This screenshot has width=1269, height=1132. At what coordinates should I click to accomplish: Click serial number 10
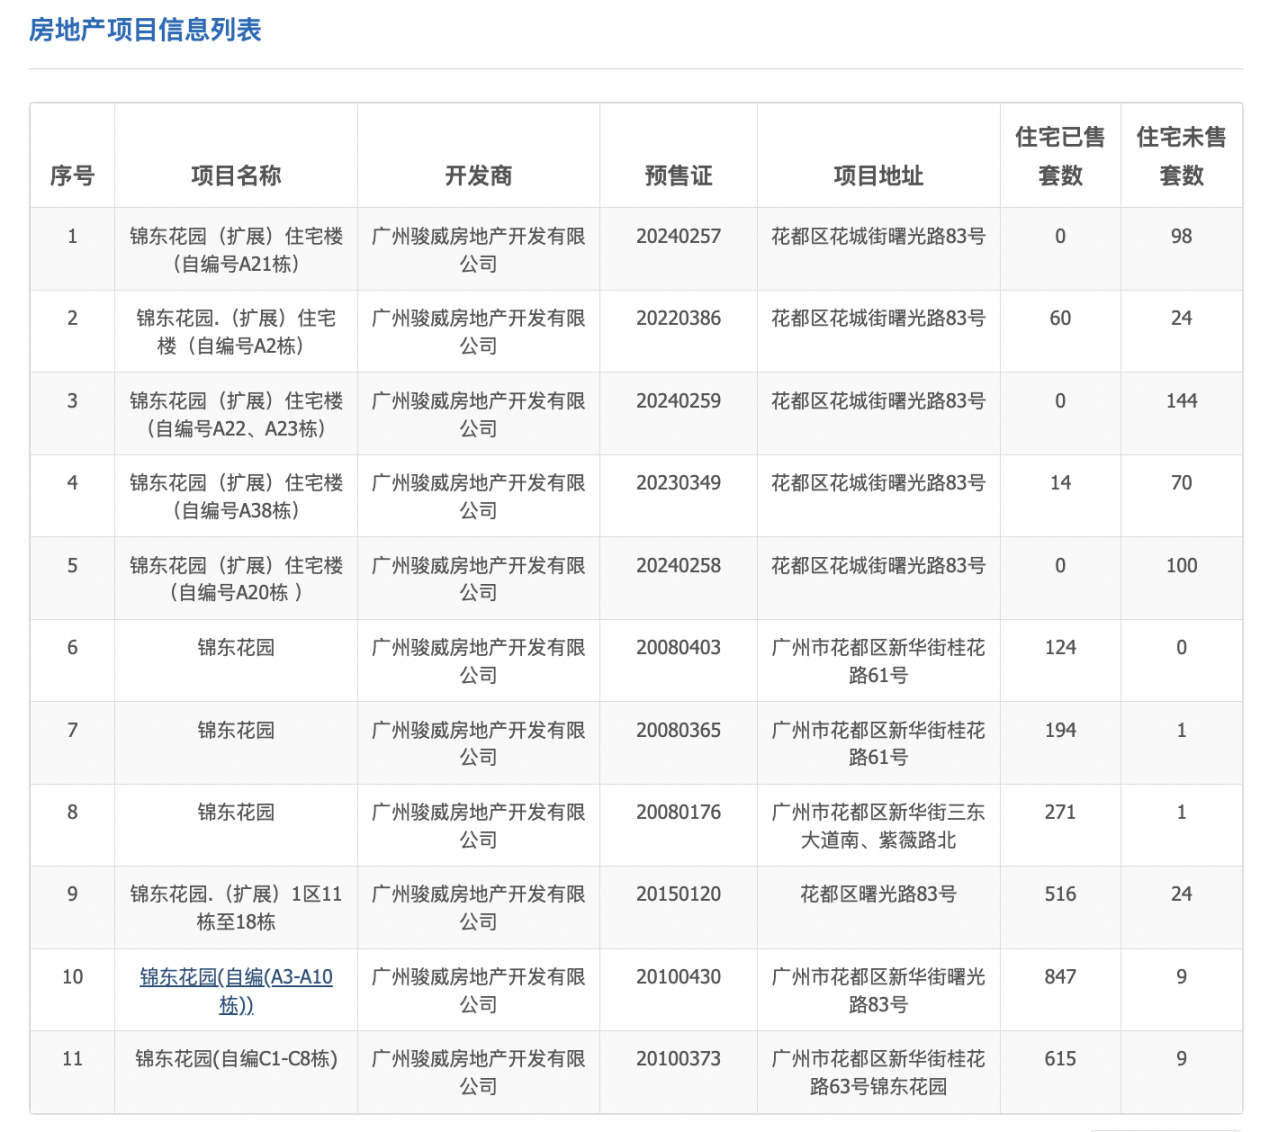tap(72, 977)
